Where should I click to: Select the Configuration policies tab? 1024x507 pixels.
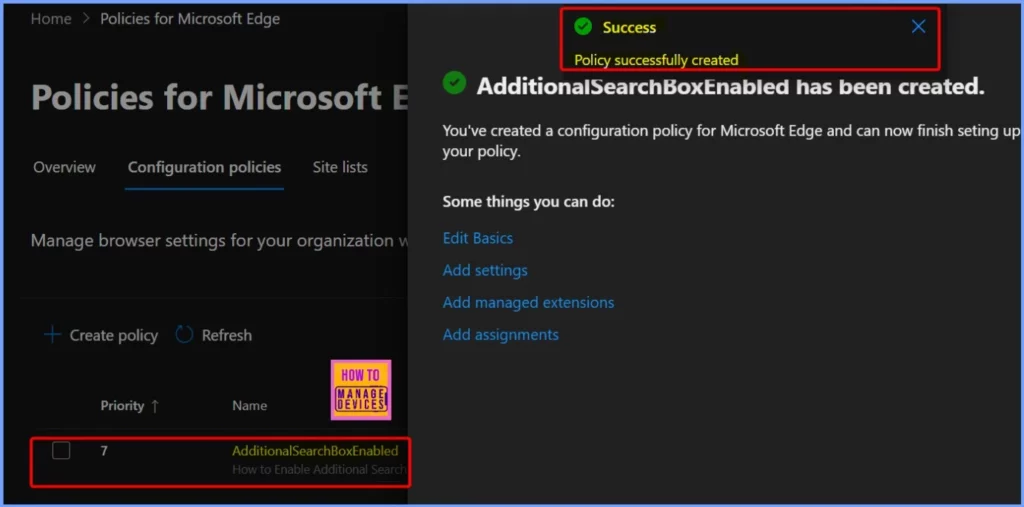coord(204,167)
